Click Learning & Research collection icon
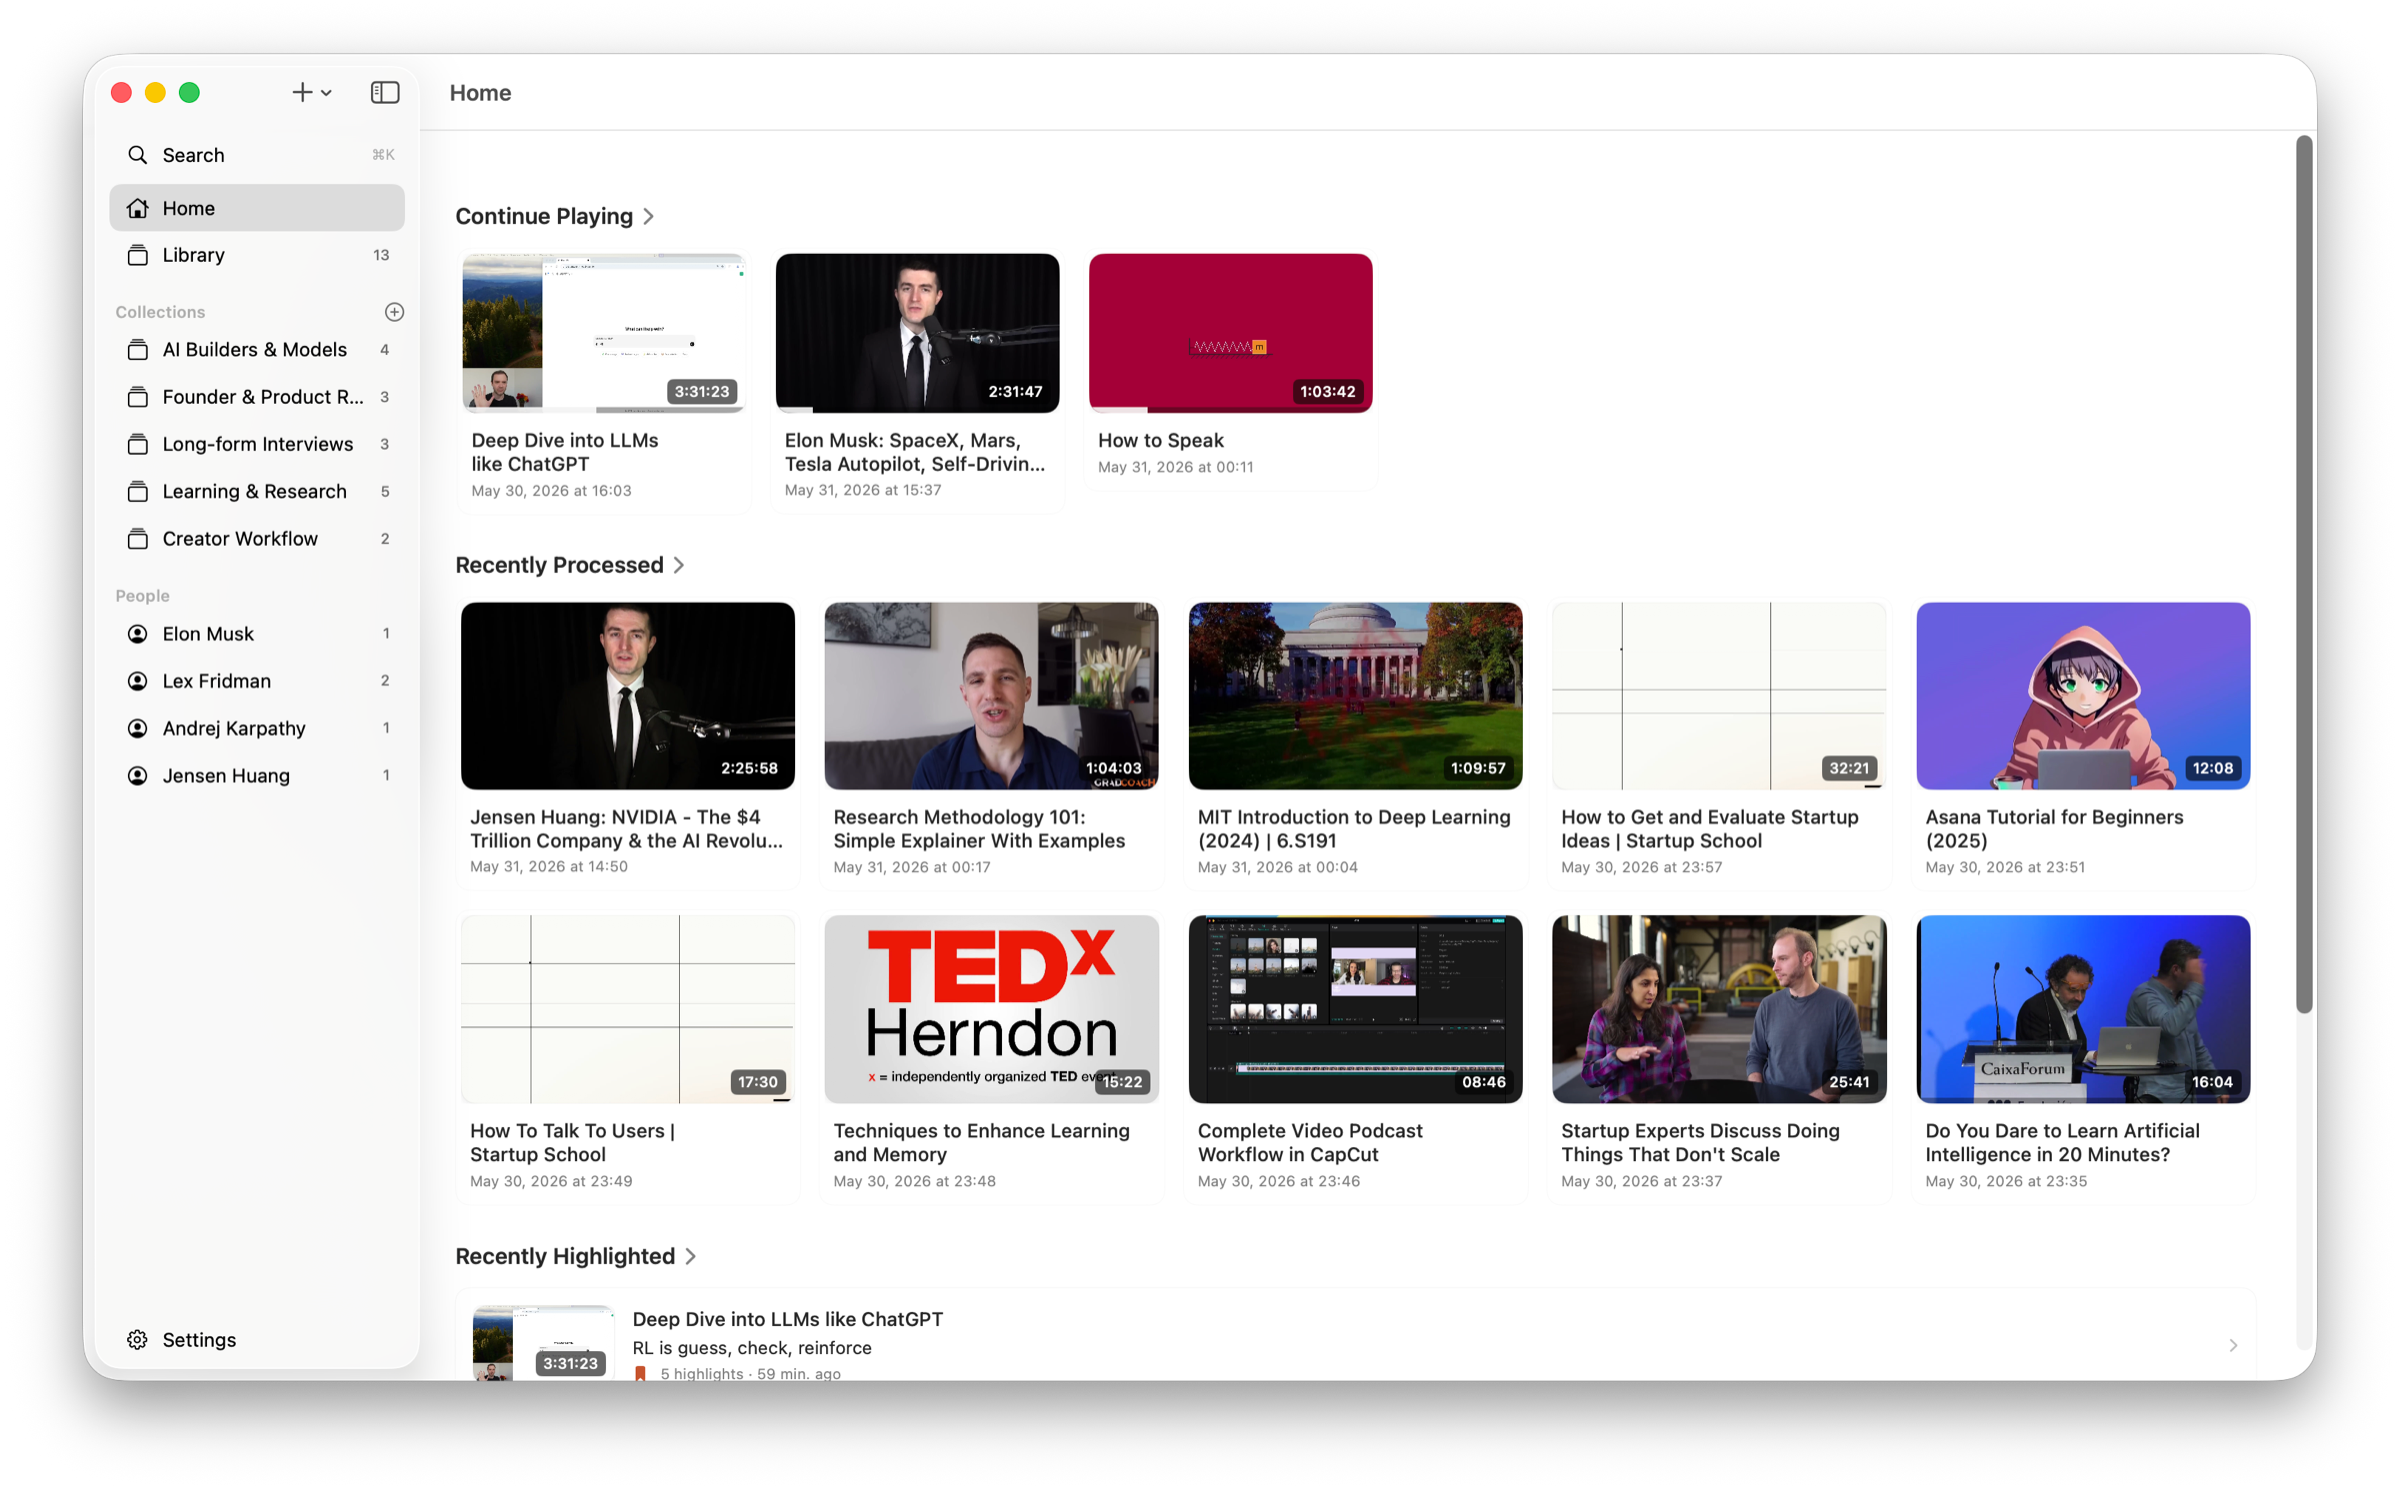The height and width of the screenshot is (1488, 2400). click(138, 491)
